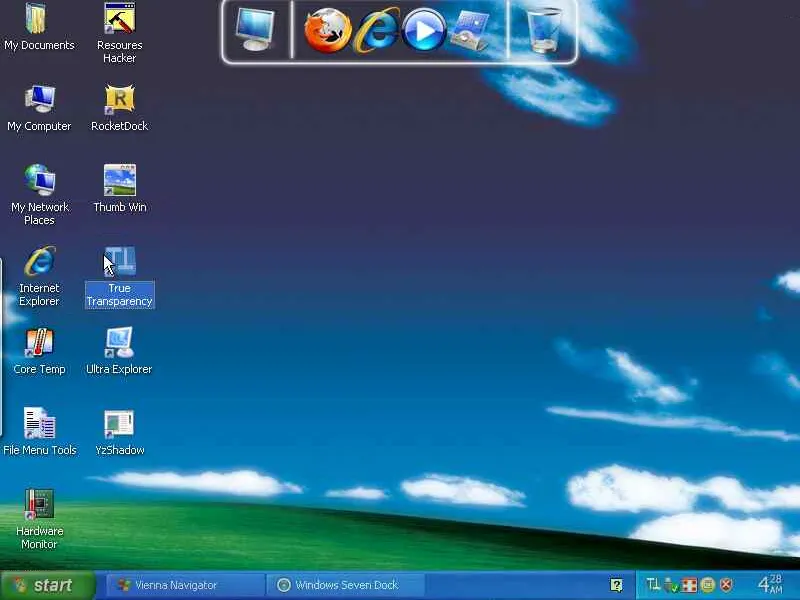Open the Recycle Bin in the dock

click(x=543, y=30)
